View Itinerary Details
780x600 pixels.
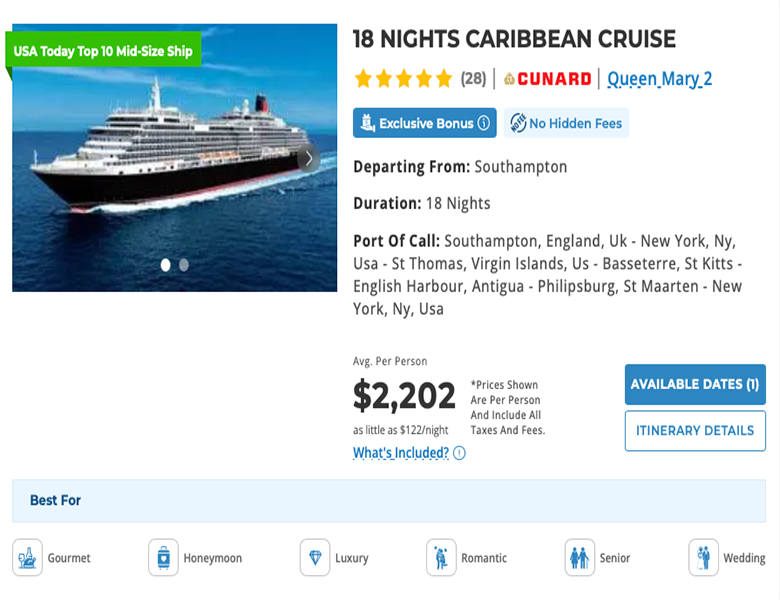coord(695,431)
